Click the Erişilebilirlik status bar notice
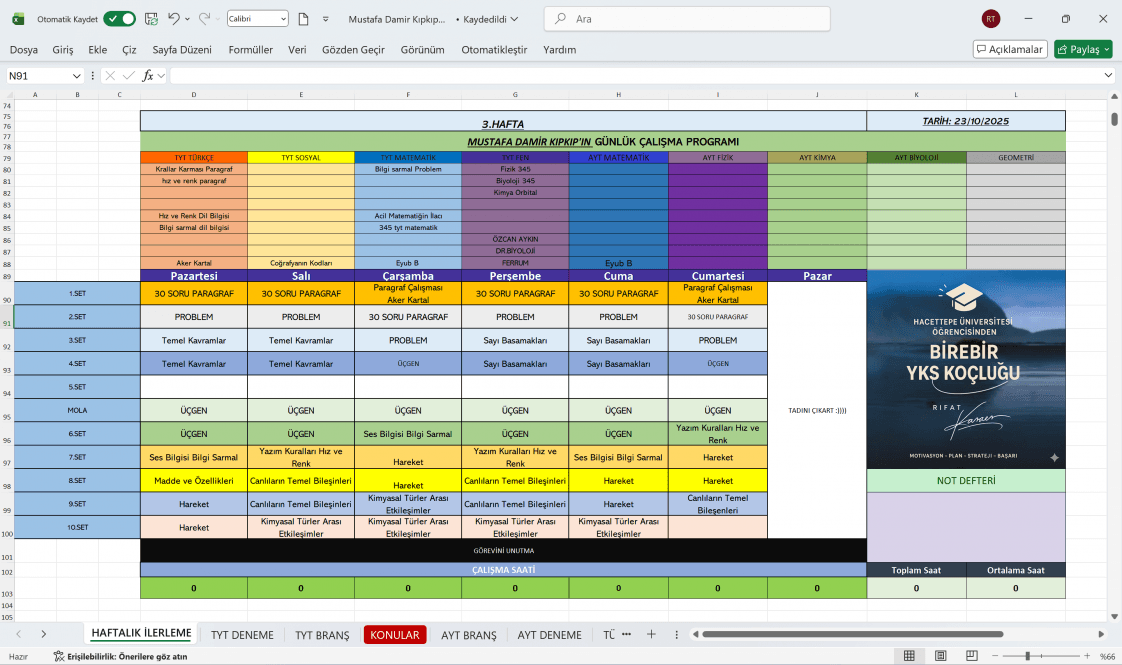 point(120,656)
